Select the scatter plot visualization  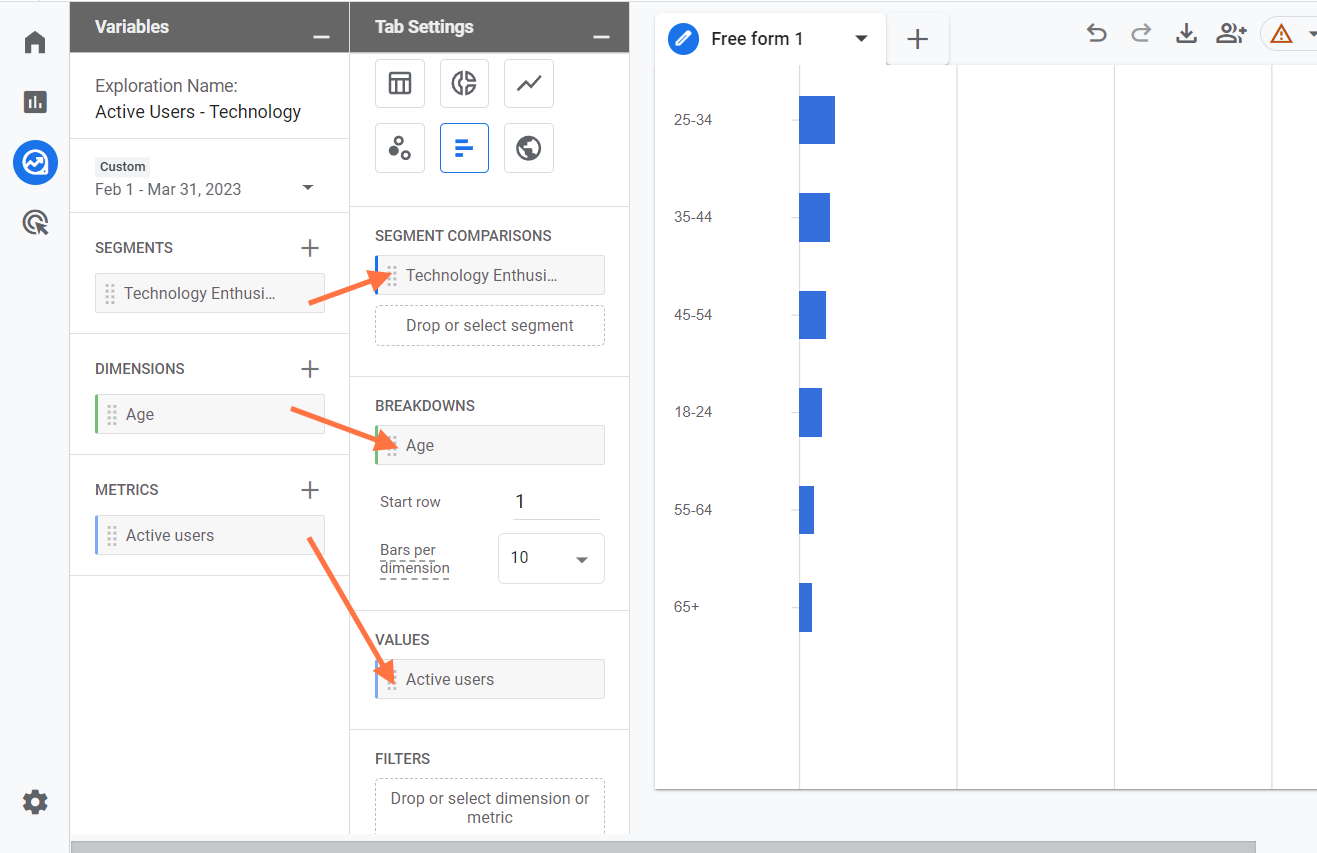click(400, 149)
